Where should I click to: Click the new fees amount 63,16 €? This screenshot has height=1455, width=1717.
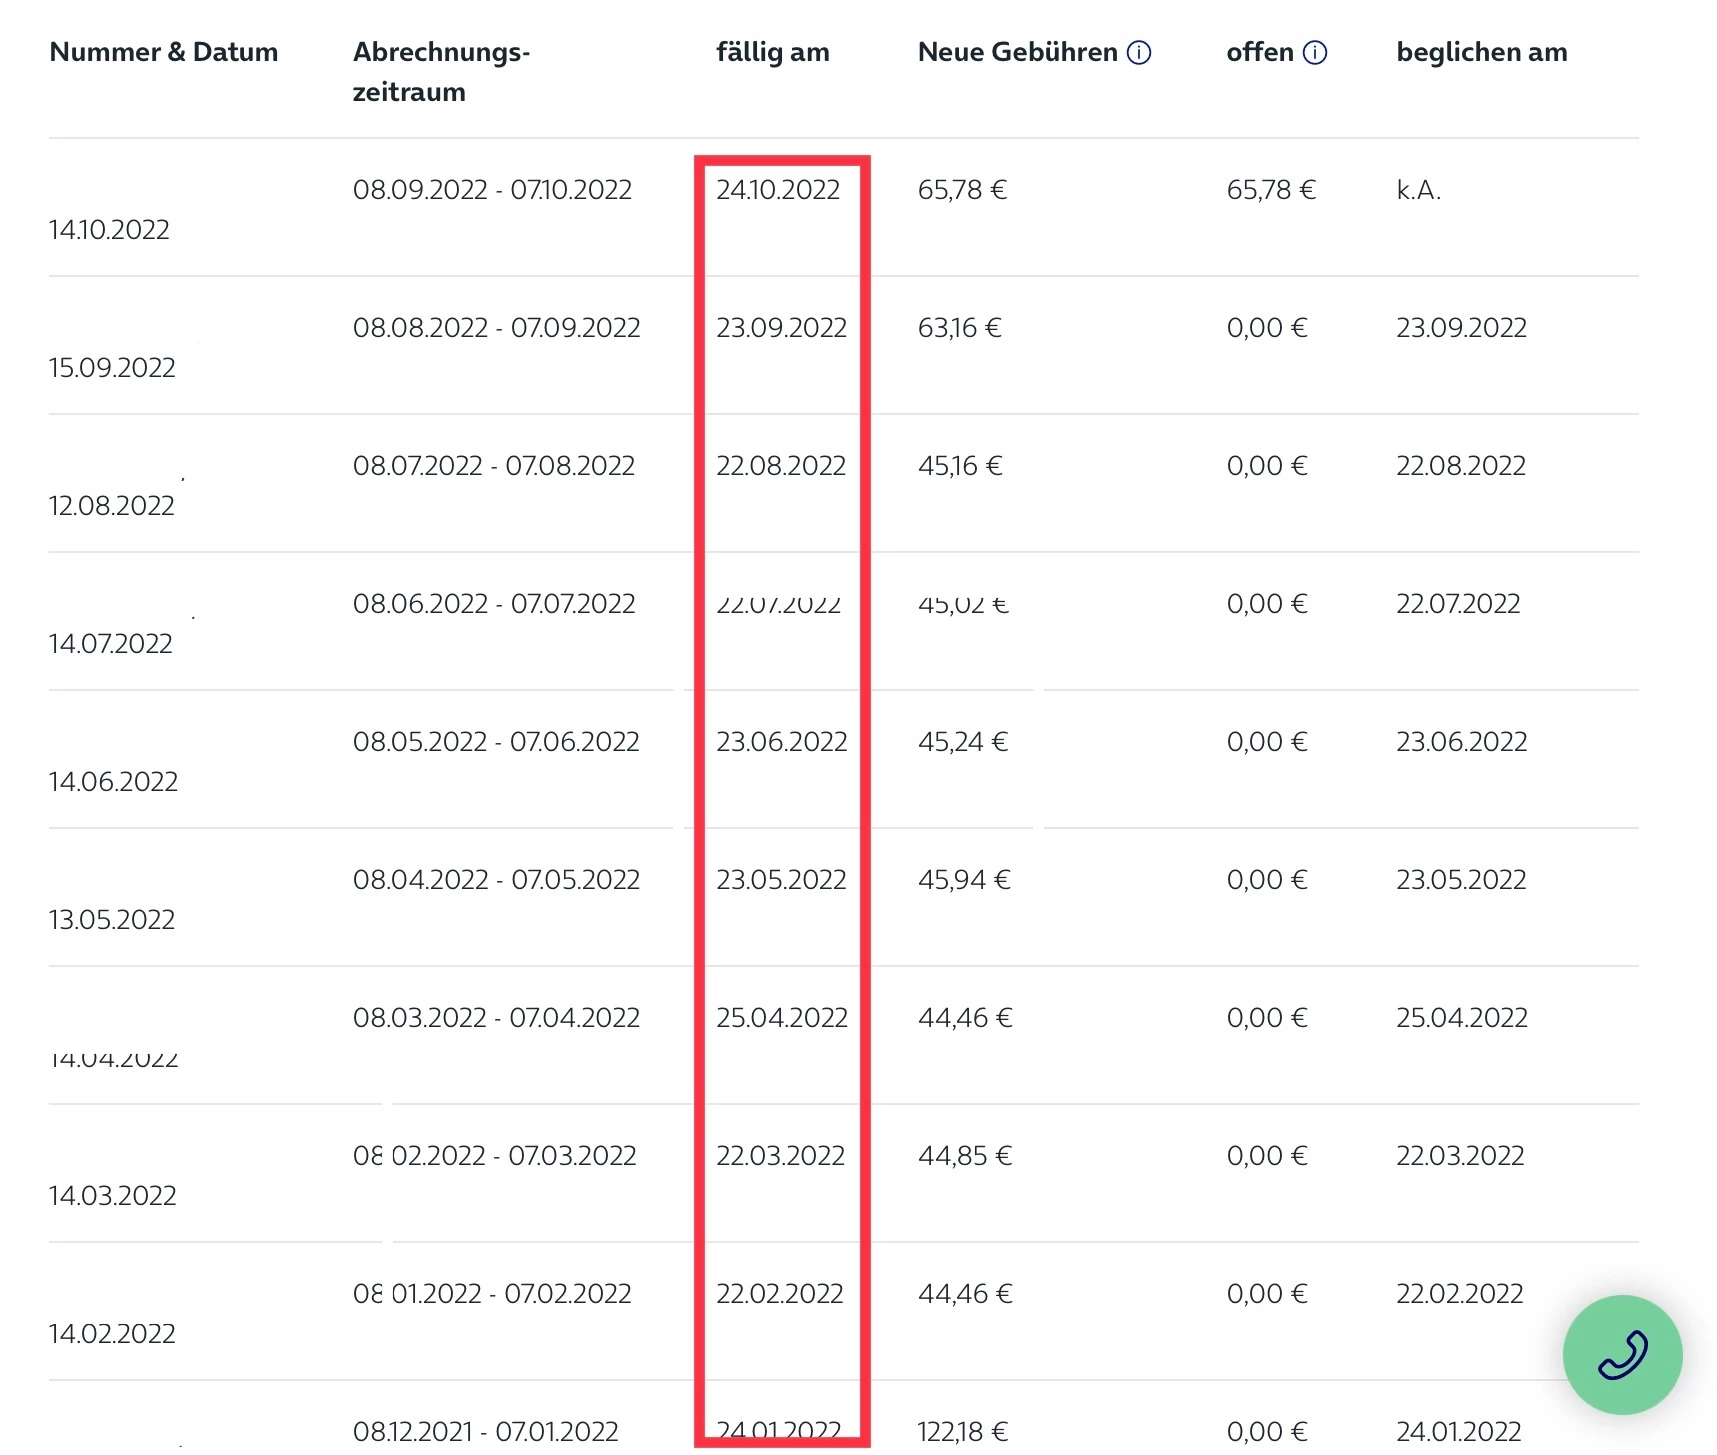(959, 328)
